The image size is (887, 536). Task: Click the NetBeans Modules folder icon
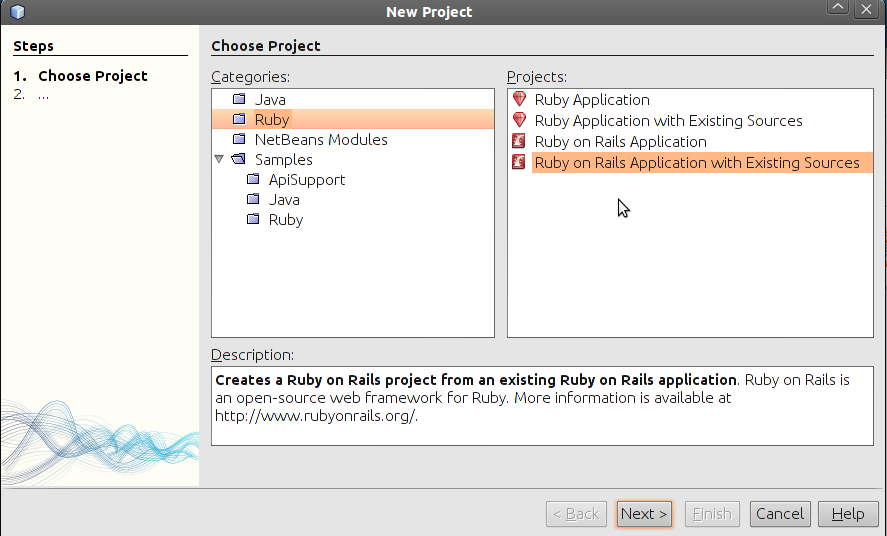tap(238, 139)
